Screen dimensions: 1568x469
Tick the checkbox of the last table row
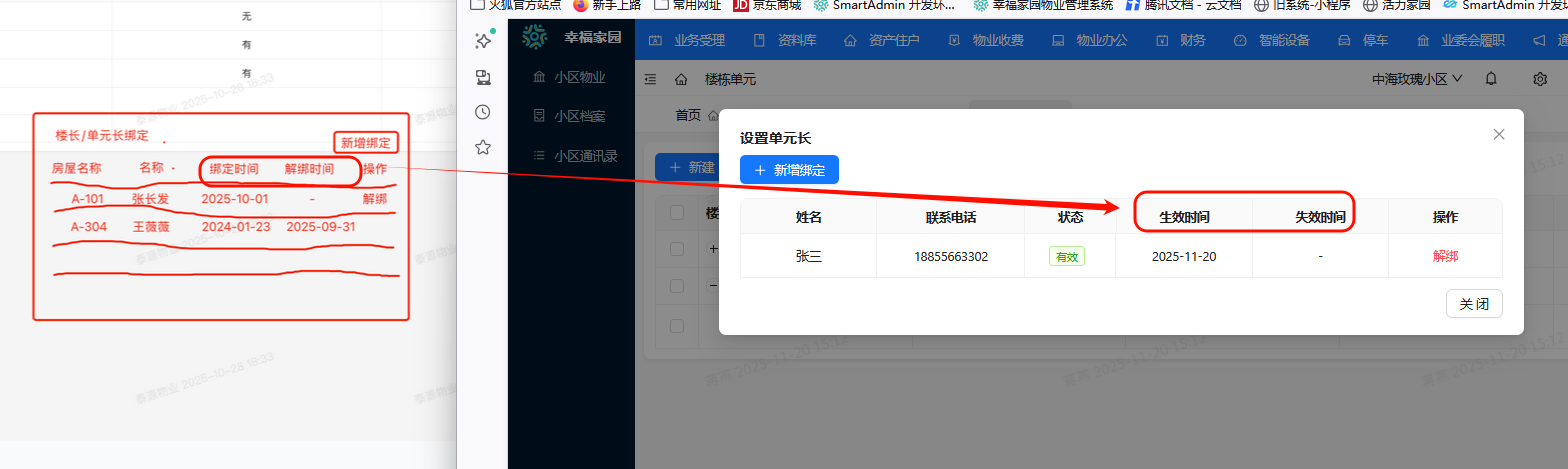(x=678, y=326)
